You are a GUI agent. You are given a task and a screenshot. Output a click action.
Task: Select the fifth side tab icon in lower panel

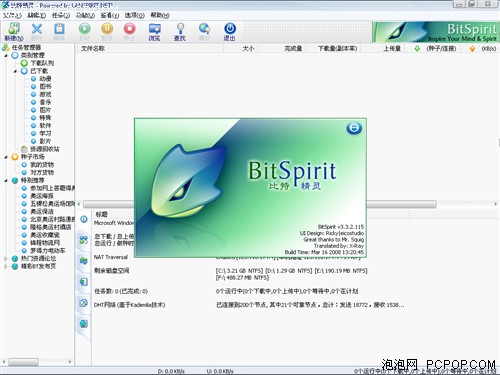pyautogui.click(x=84, y=303)
